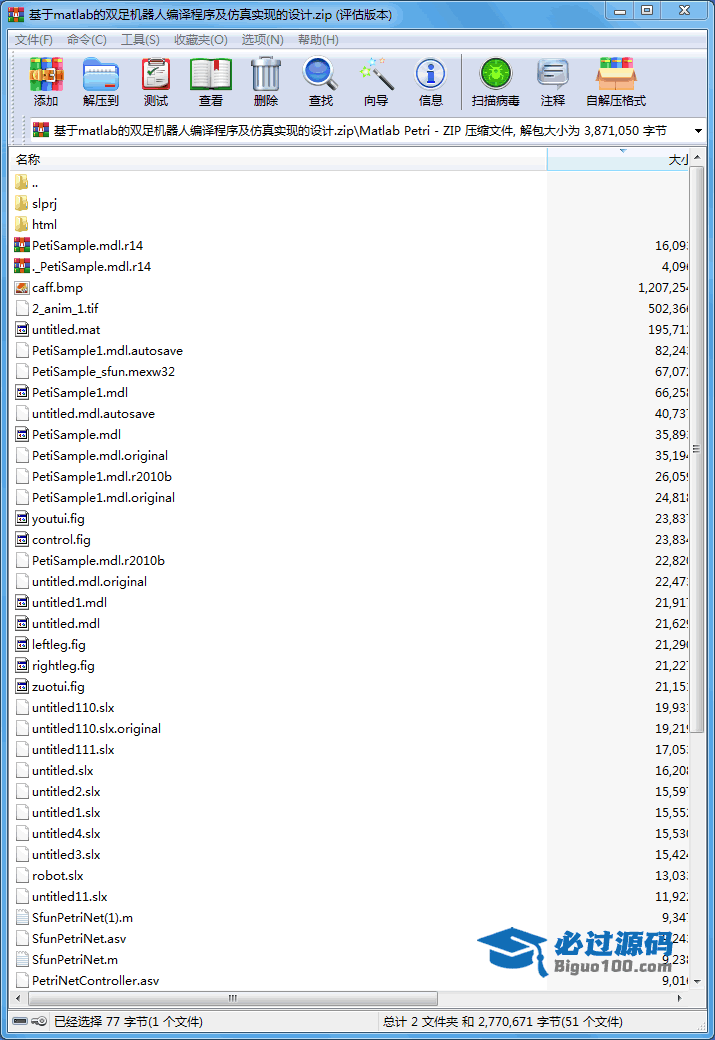Select file untitled.mdl.autosave
Screen dimensions: 715x1040
(x=94, y=414)
